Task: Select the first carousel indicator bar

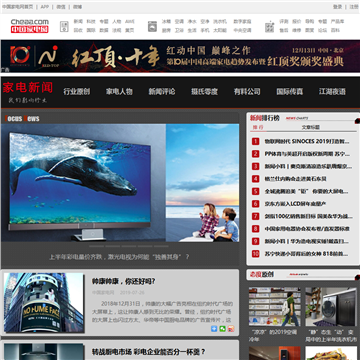Action: 96,246
